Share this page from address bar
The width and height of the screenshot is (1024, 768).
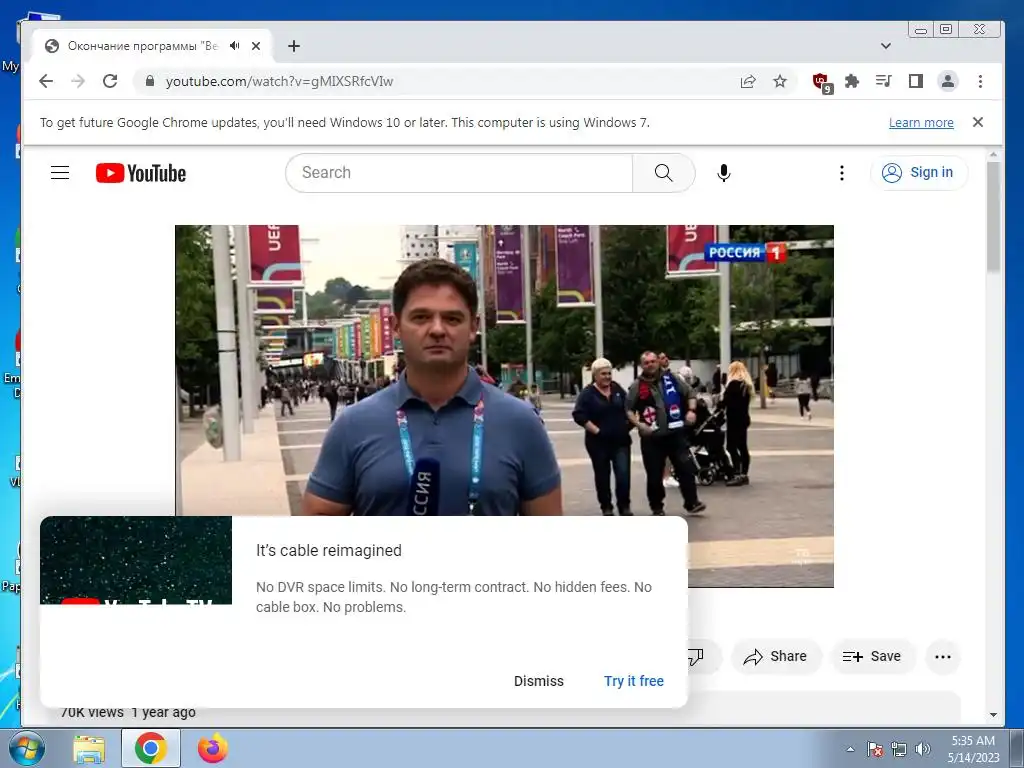pos(748,81)
